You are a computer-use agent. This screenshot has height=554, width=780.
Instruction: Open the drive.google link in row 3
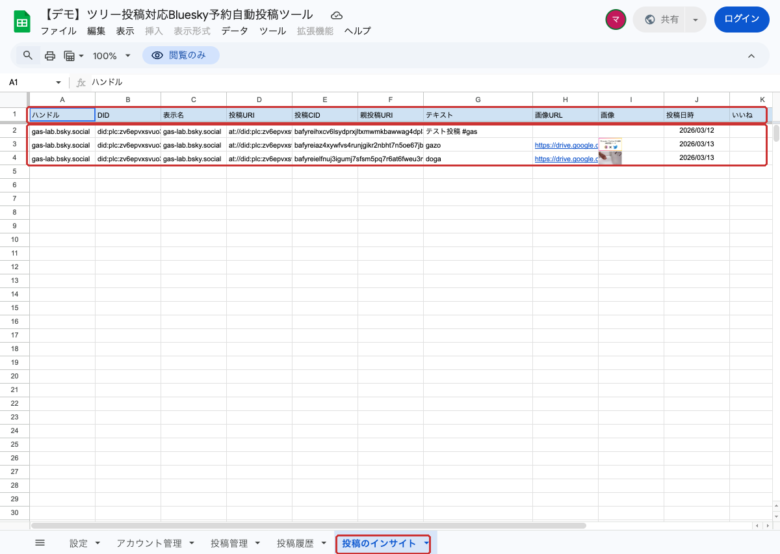[x=566, y=145]
